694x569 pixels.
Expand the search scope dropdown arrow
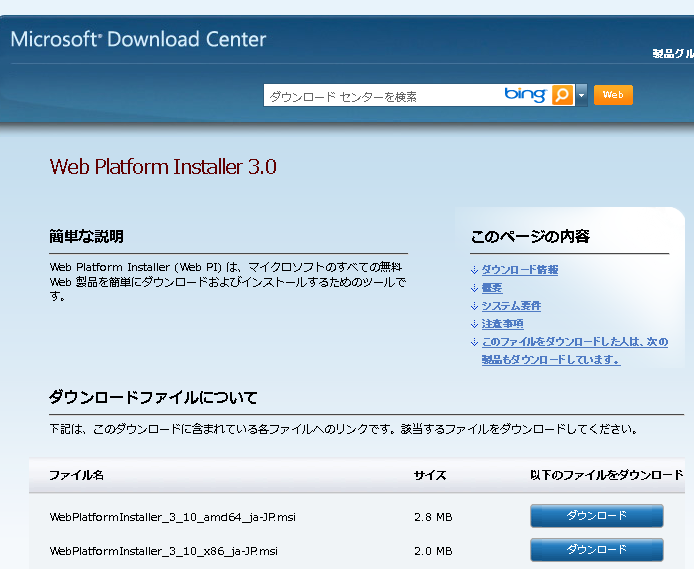tap(582, 96)
